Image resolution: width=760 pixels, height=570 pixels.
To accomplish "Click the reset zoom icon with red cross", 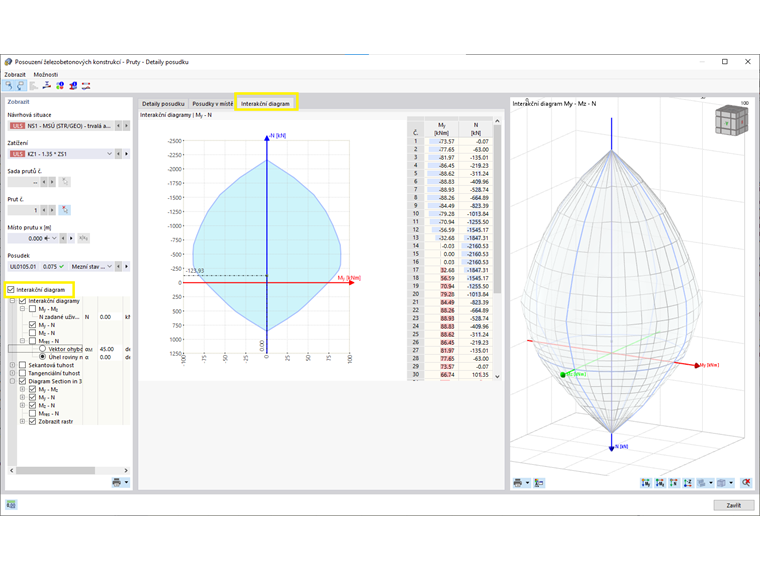I will 746,483.
